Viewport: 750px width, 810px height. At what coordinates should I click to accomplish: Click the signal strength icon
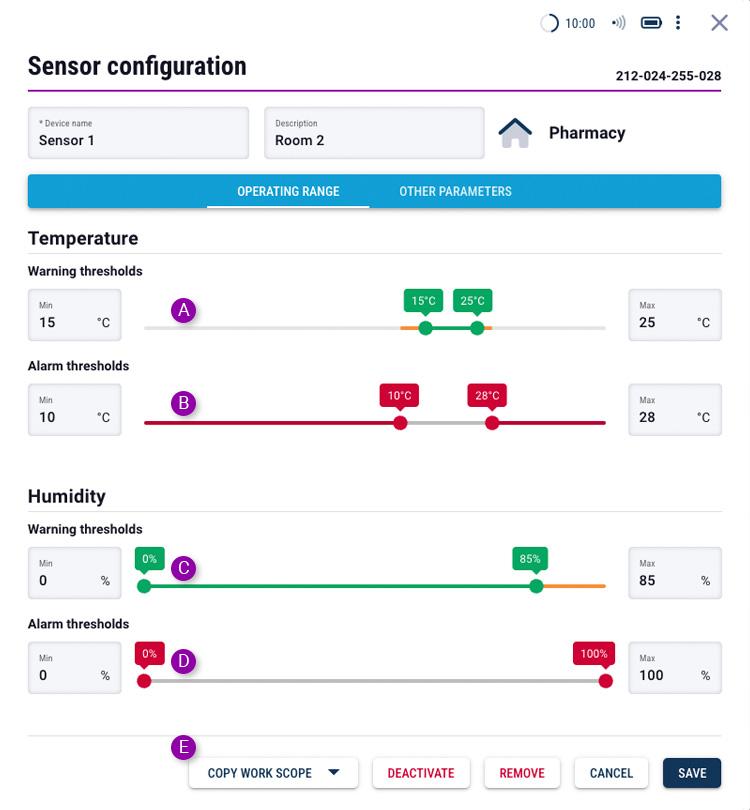click(x=619, y=23)
